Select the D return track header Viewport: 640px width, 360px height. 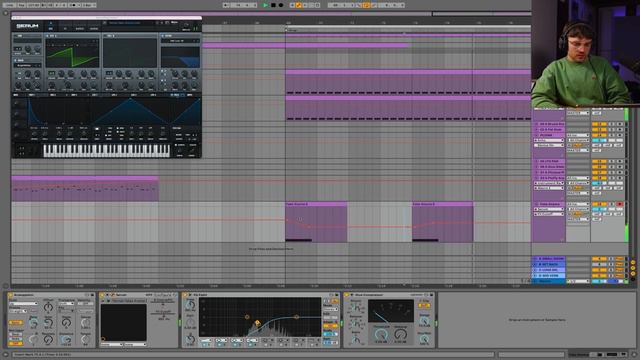[549, 276]
